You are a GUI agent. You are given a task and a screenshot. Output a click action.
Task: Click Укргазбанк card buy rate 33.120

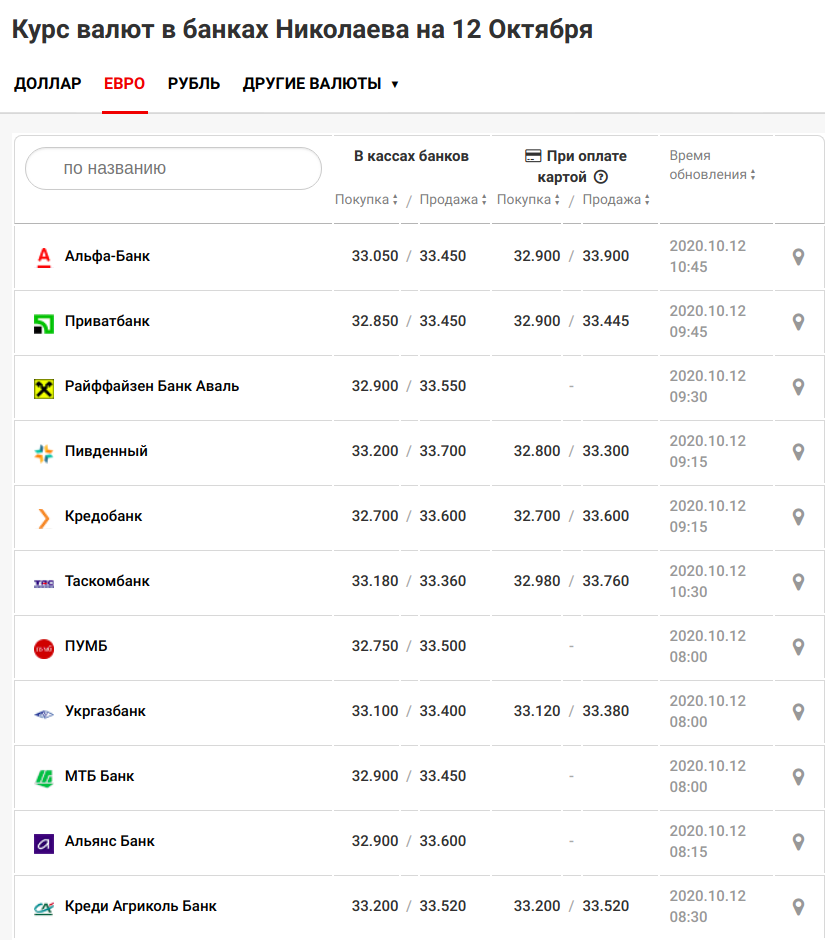[537, 711]
